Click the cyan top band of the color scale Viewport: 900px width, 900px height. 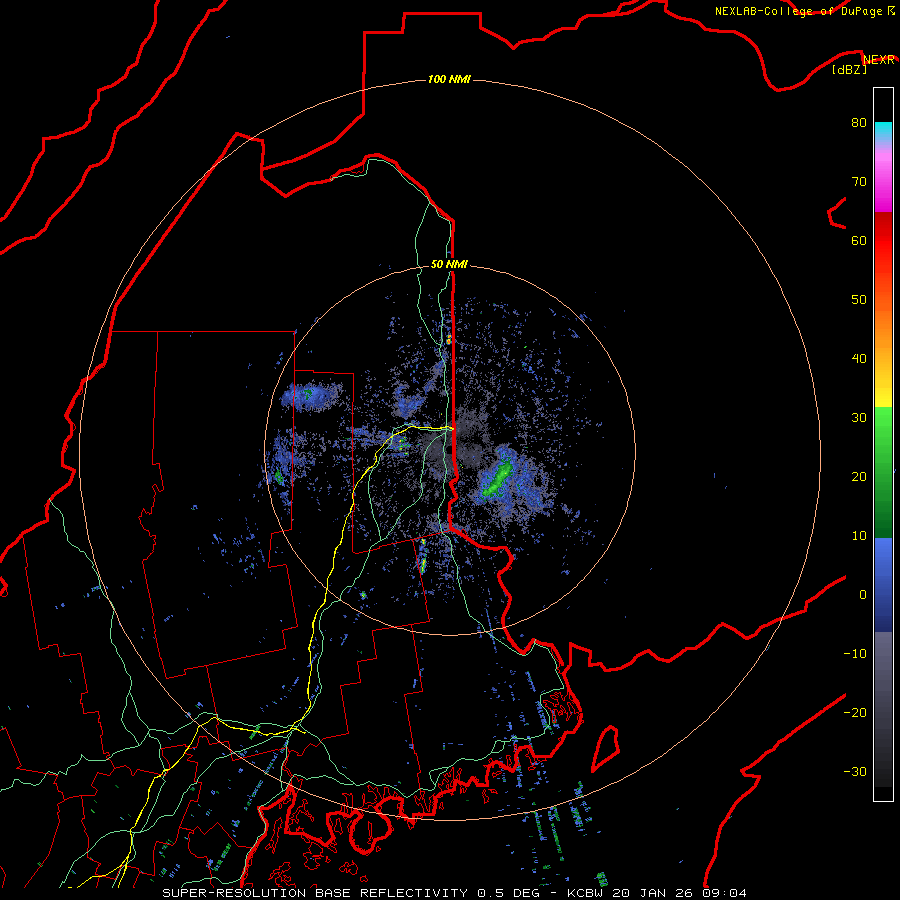pyautogui.click(x=883, y=132)
